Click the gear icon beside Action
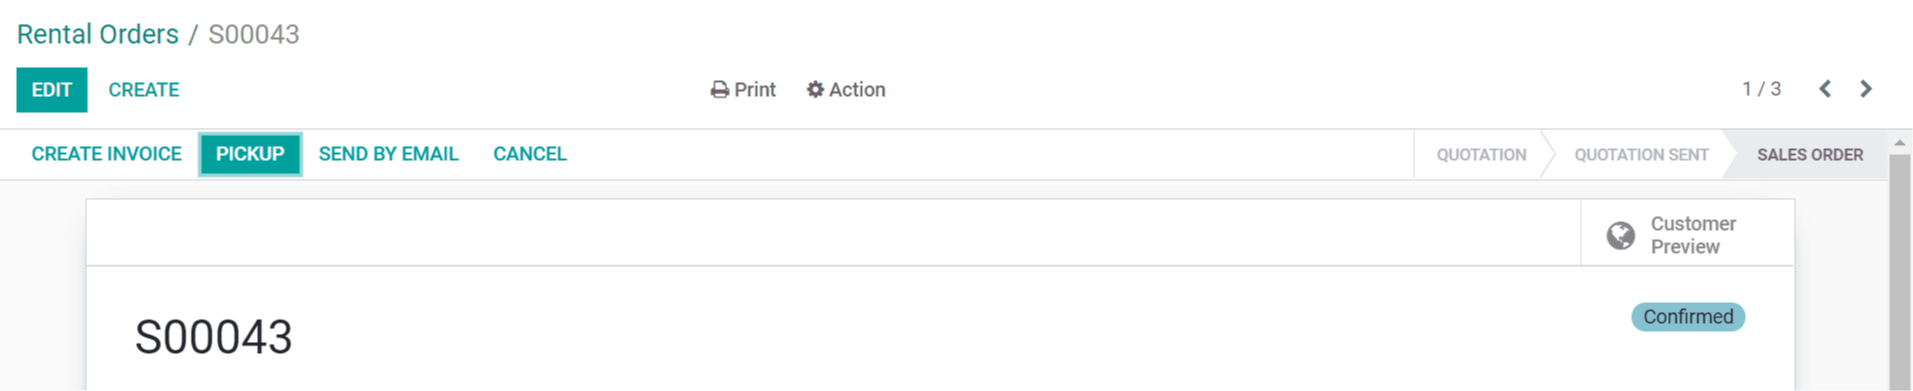Screen dimensions: 1913x391 tap(815, 90)
